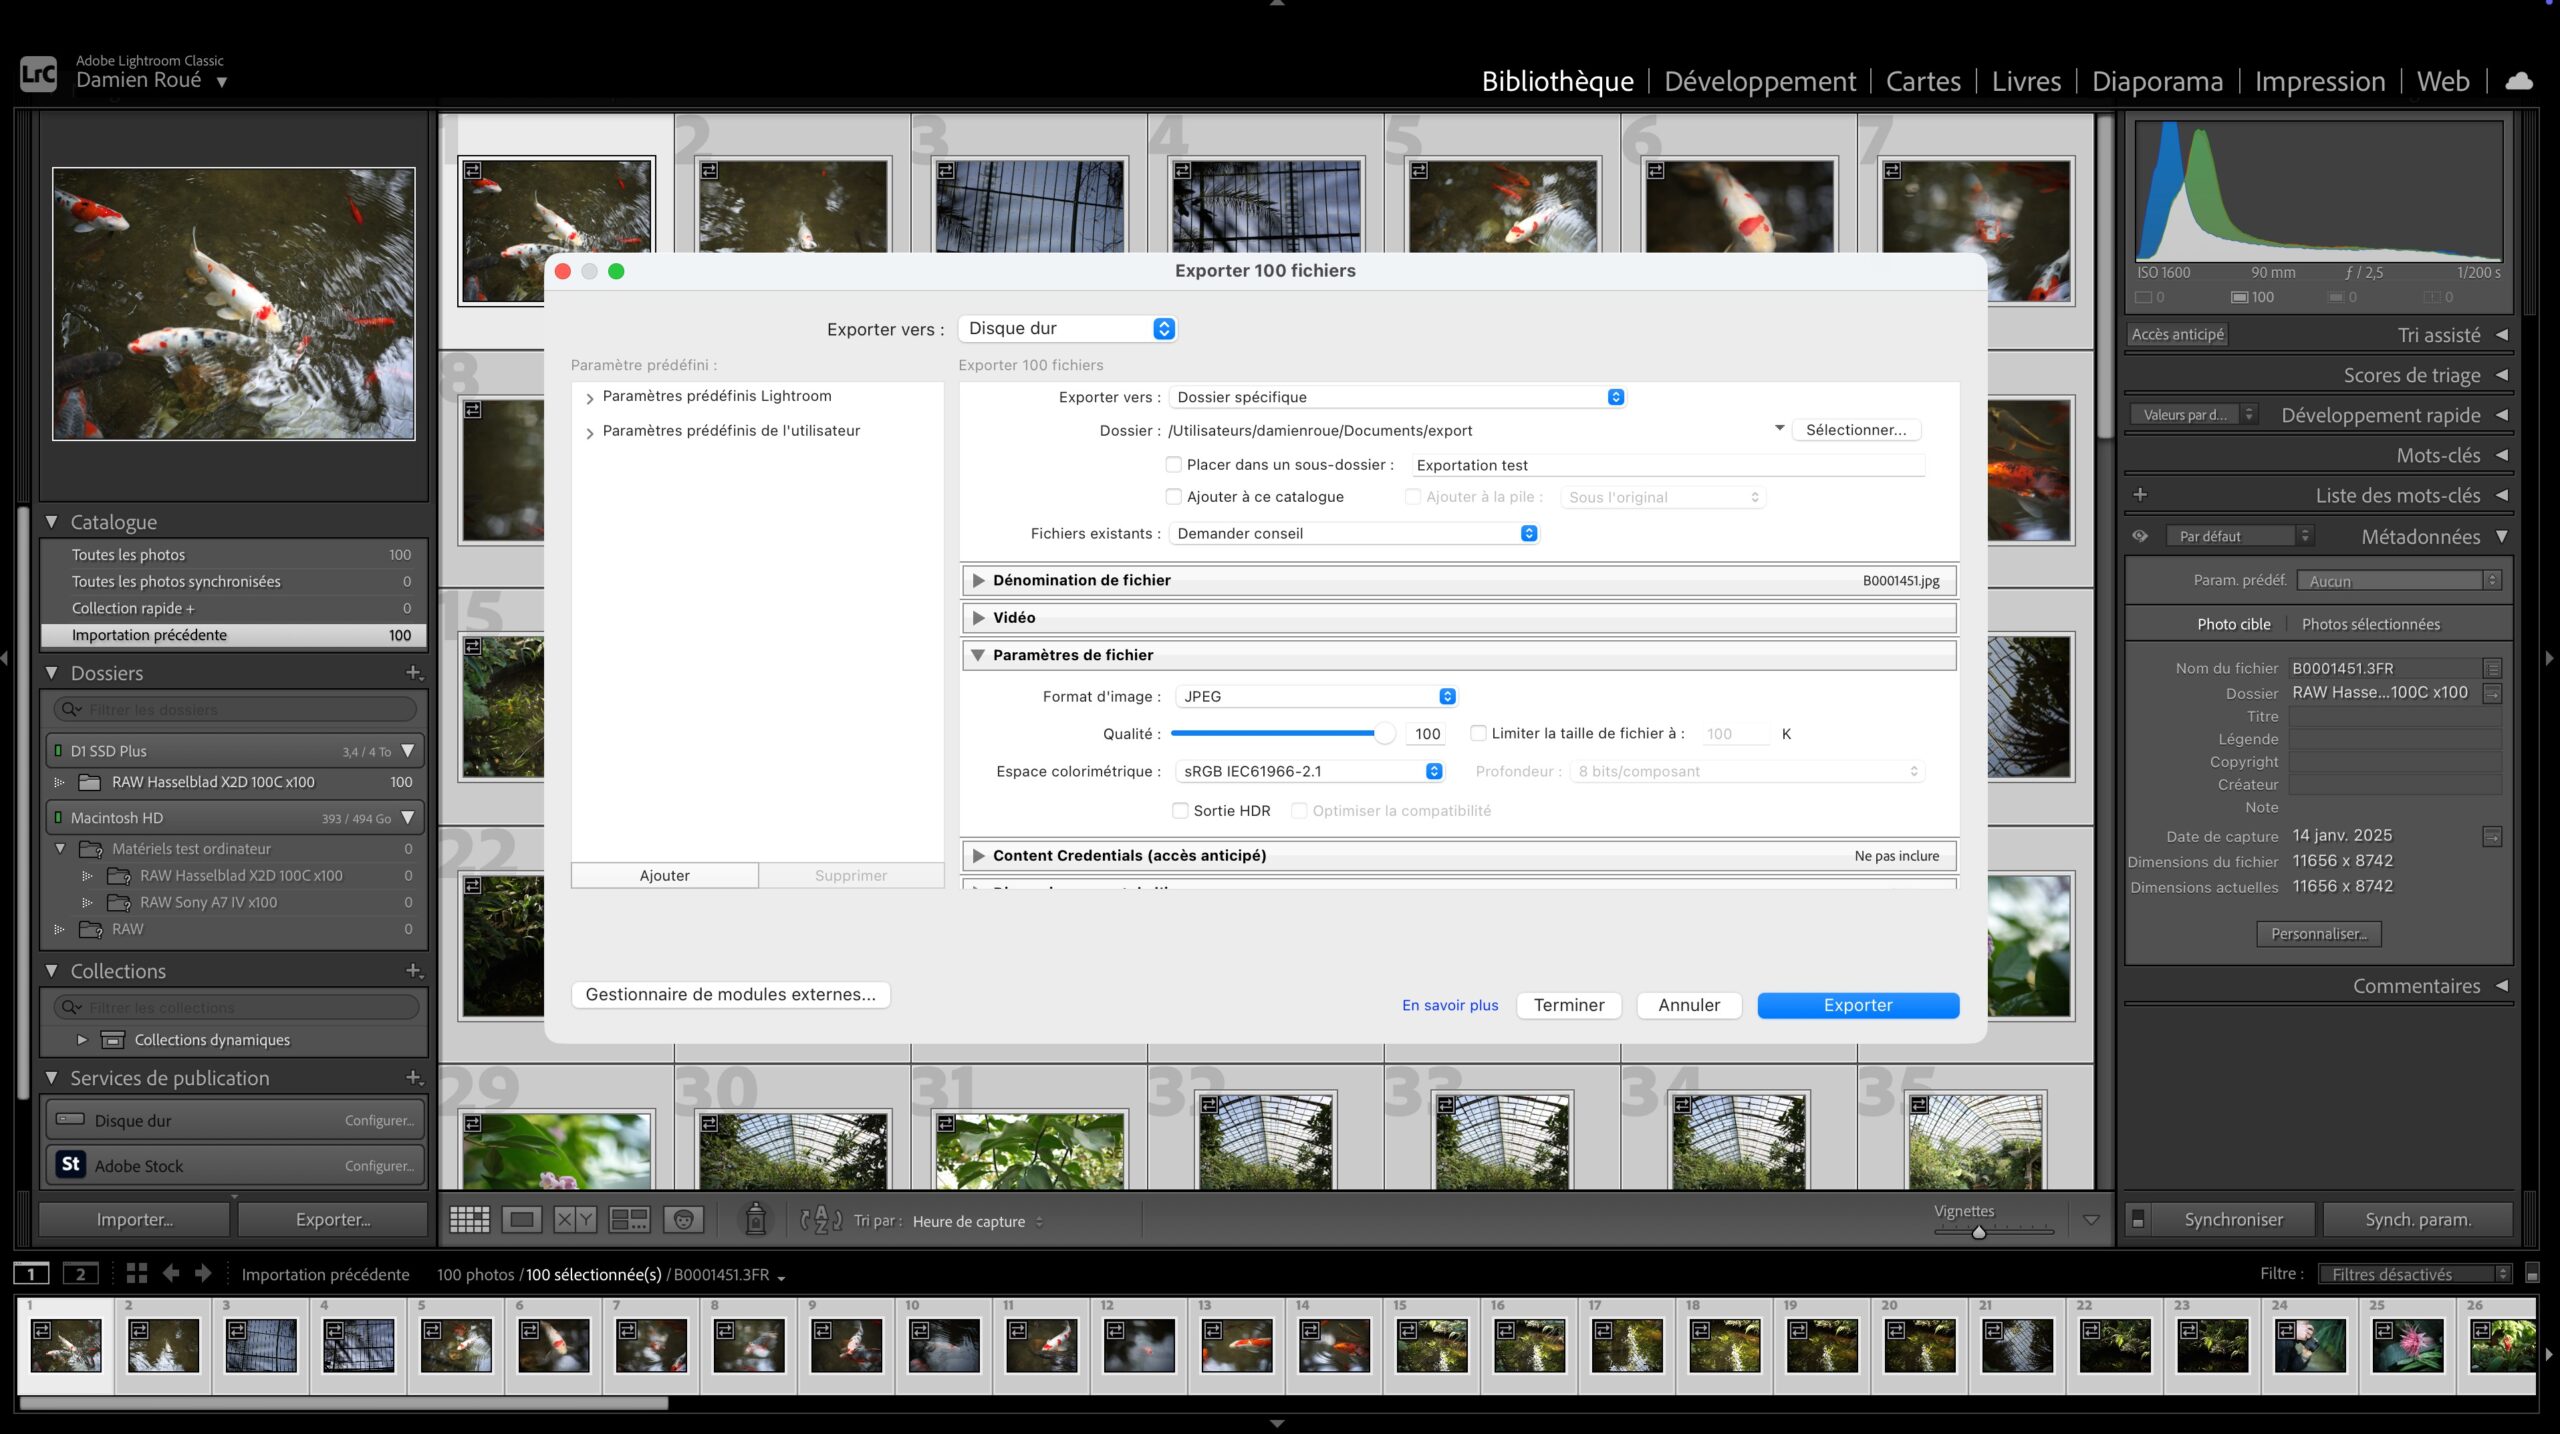Open the people face view icon
Viewport: 2560px width, 1434px height.
click(684, 1219)
